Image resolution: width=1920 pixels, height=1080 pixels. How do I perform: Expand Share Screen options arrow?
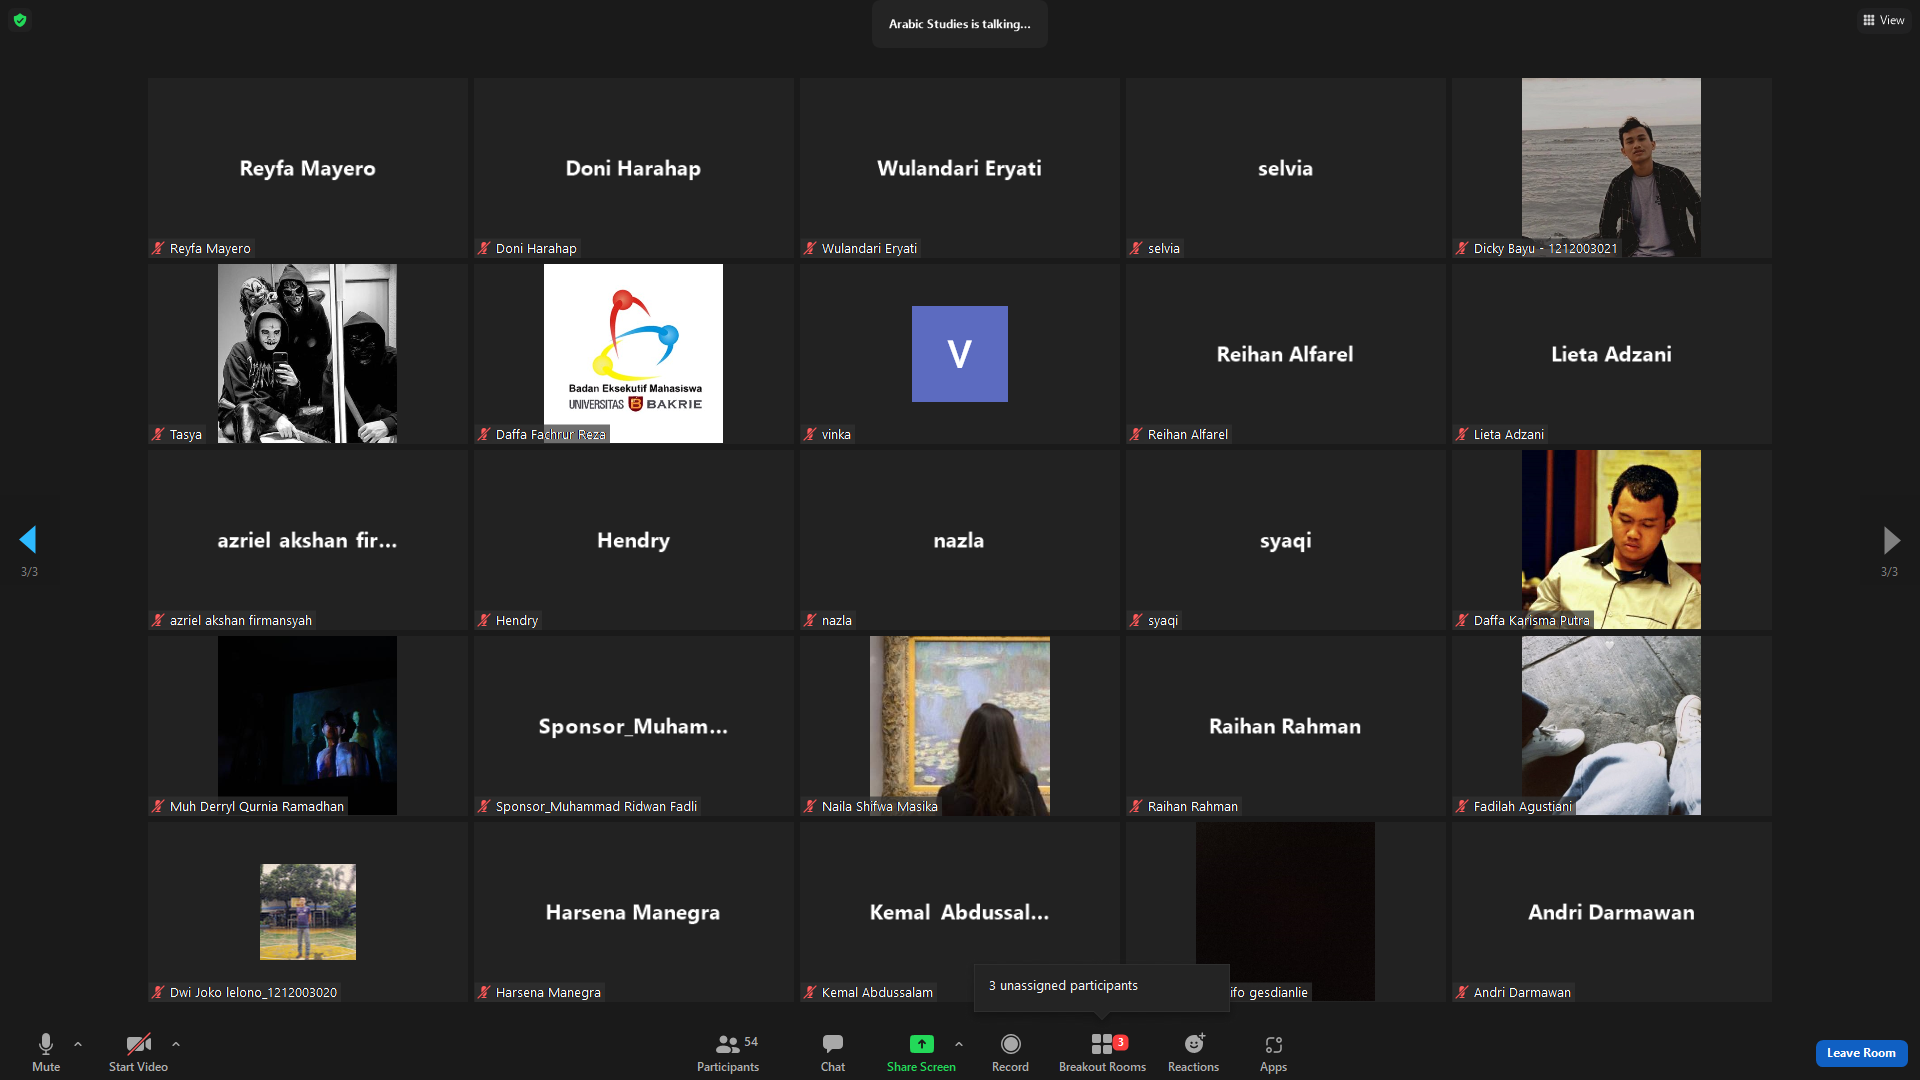959,1044
